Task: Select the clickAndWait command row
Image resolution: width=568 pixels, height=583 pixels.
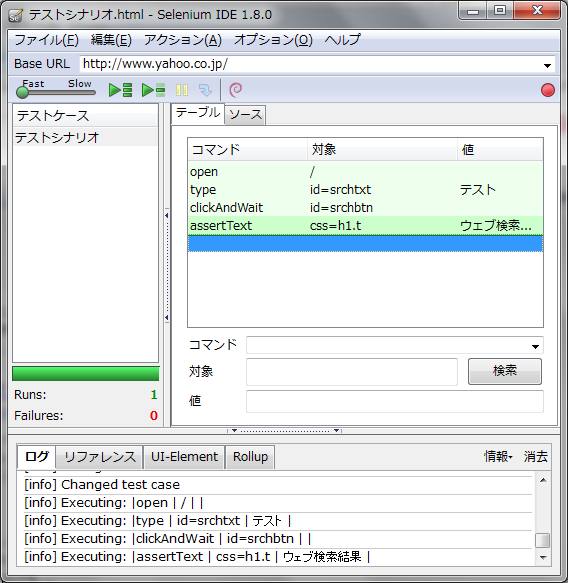Action: click(x=365, y=207)
